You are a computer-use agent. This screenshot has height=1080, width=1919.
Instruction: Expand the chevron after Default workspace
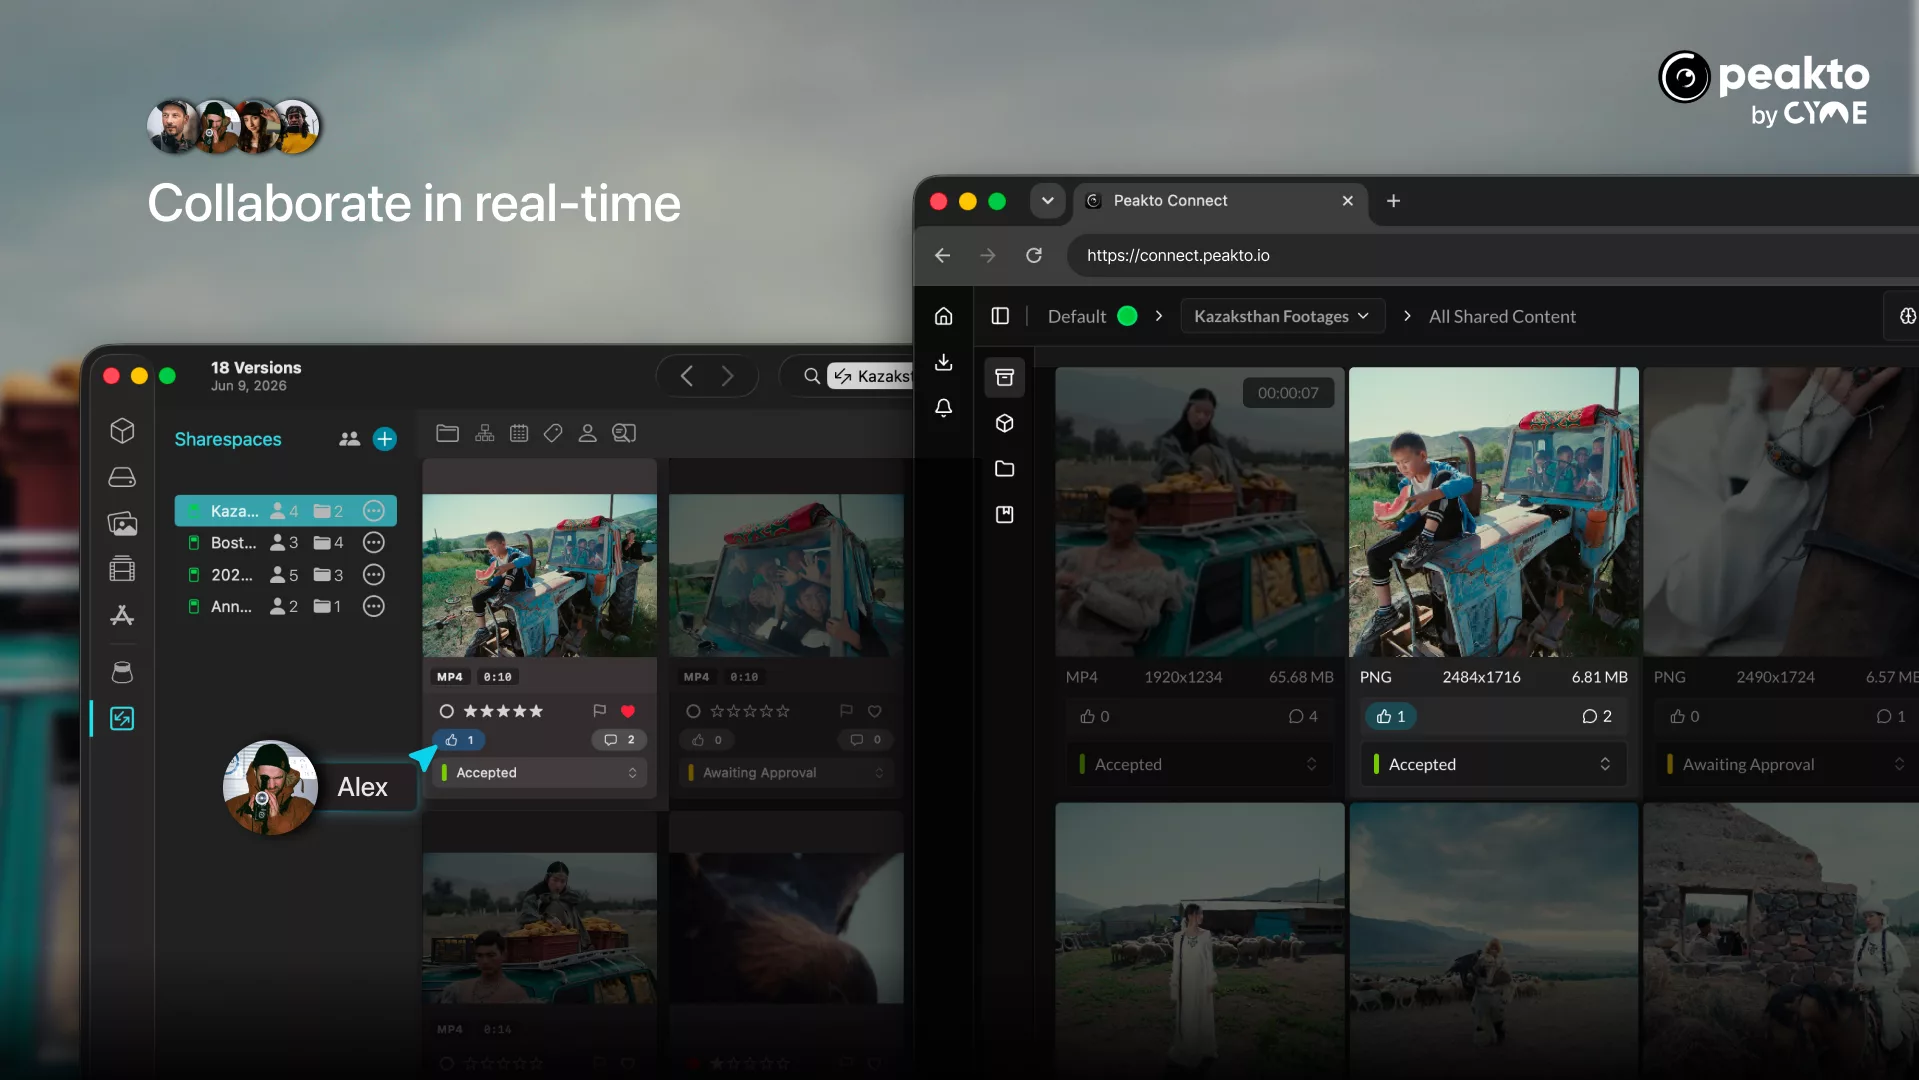tap(1159, 316)
